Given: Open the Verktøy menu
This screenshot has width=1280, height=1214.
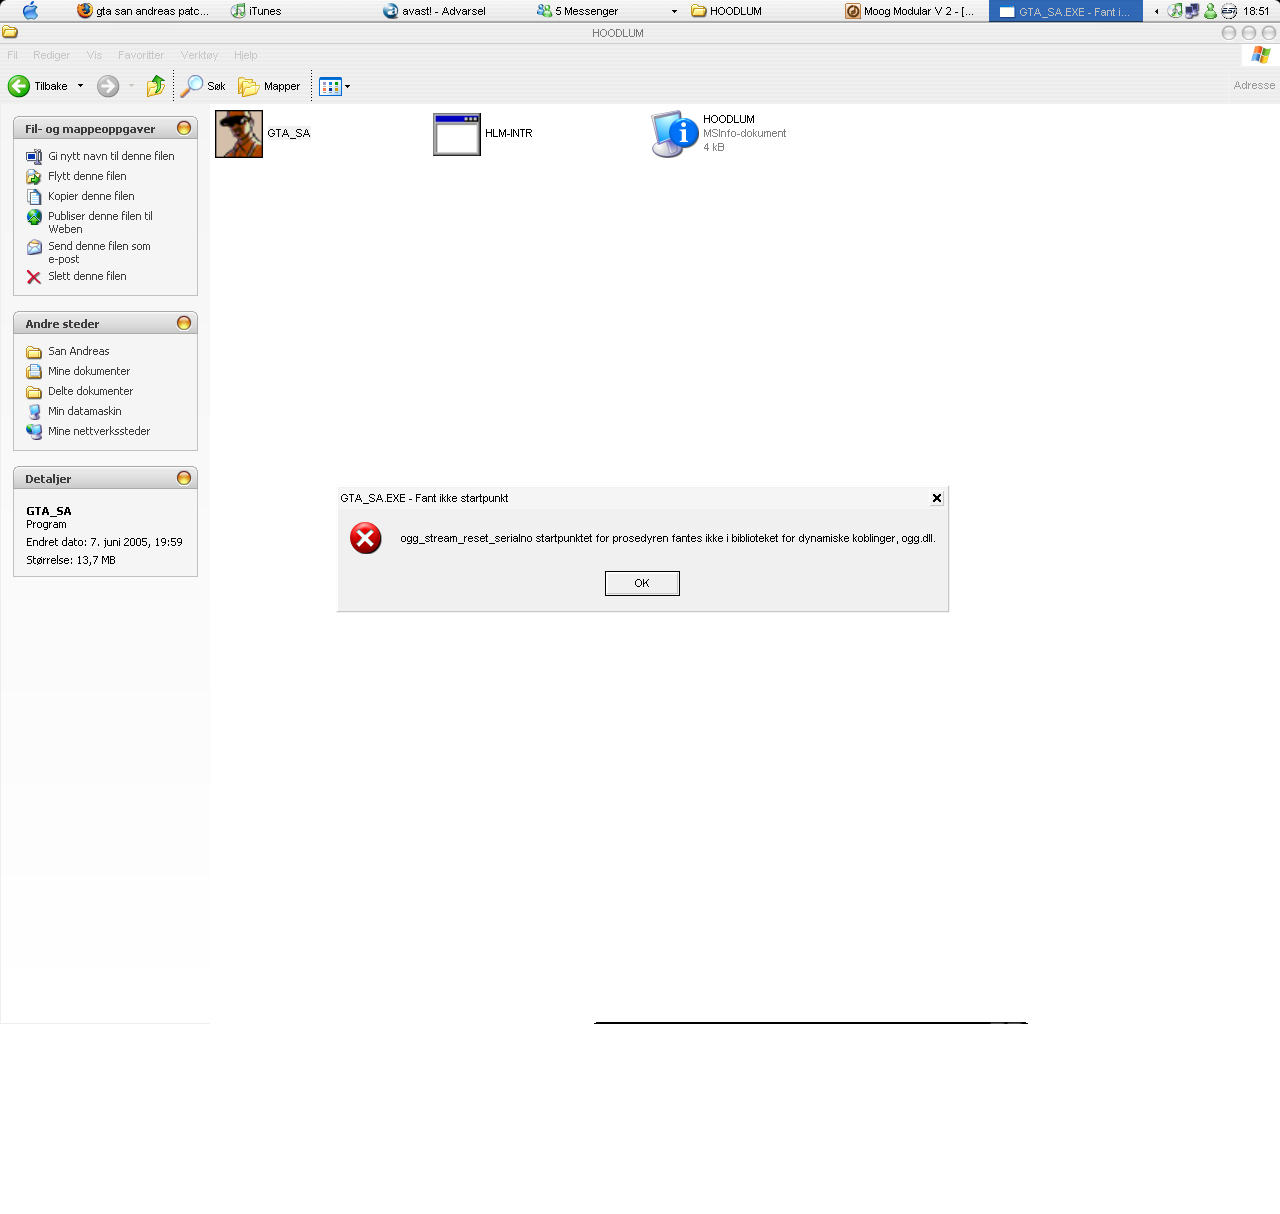Looking at the screenshot, I should [x=199, y=55].
